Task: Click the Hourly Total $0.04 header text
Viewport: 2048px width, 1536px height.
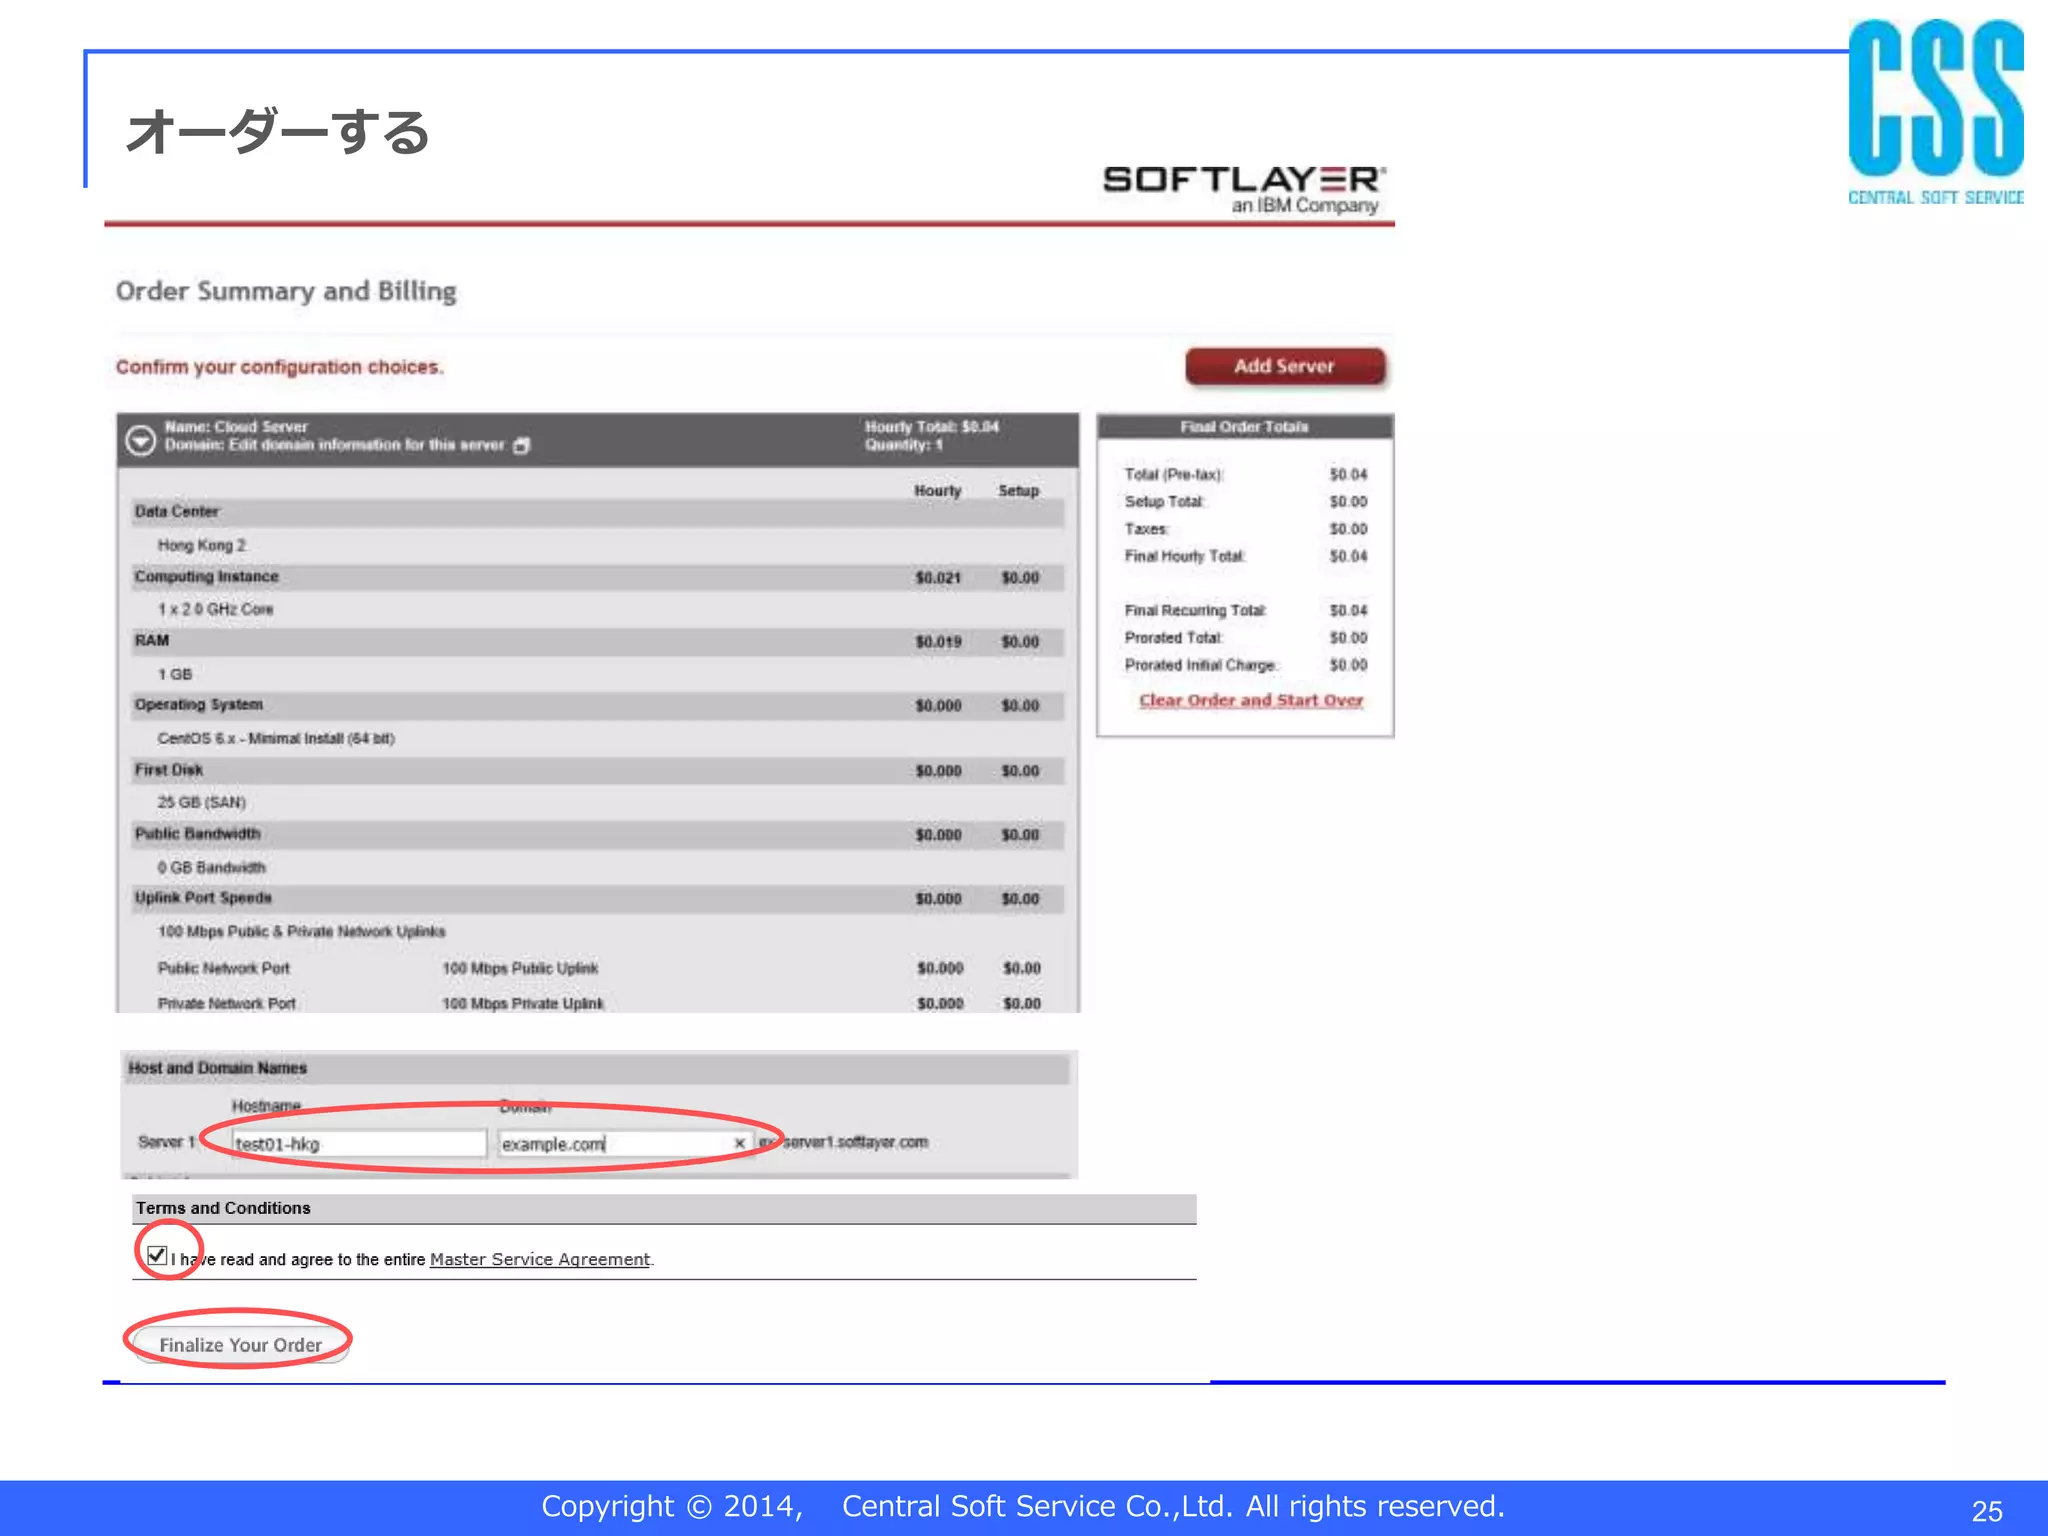Action: tap(932, 427)
